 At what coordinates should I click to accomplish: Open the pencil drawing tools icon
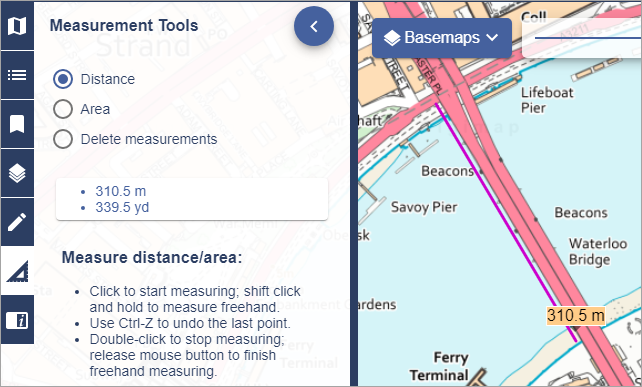coord(17,222)
